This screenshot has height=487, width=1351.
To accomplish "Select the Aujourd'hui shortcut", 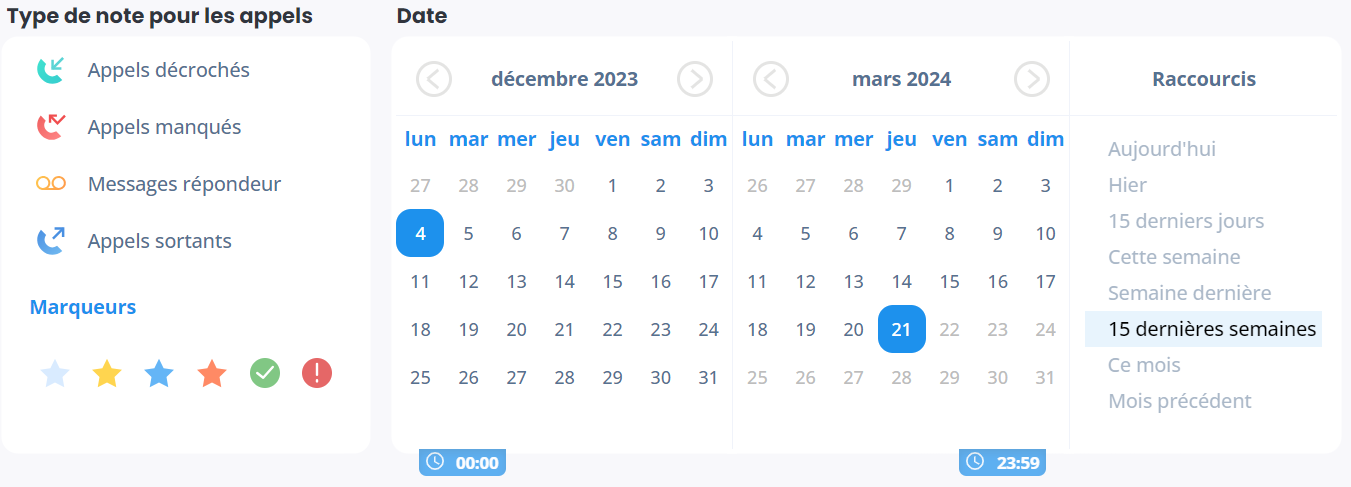I will pos(1162,149).
